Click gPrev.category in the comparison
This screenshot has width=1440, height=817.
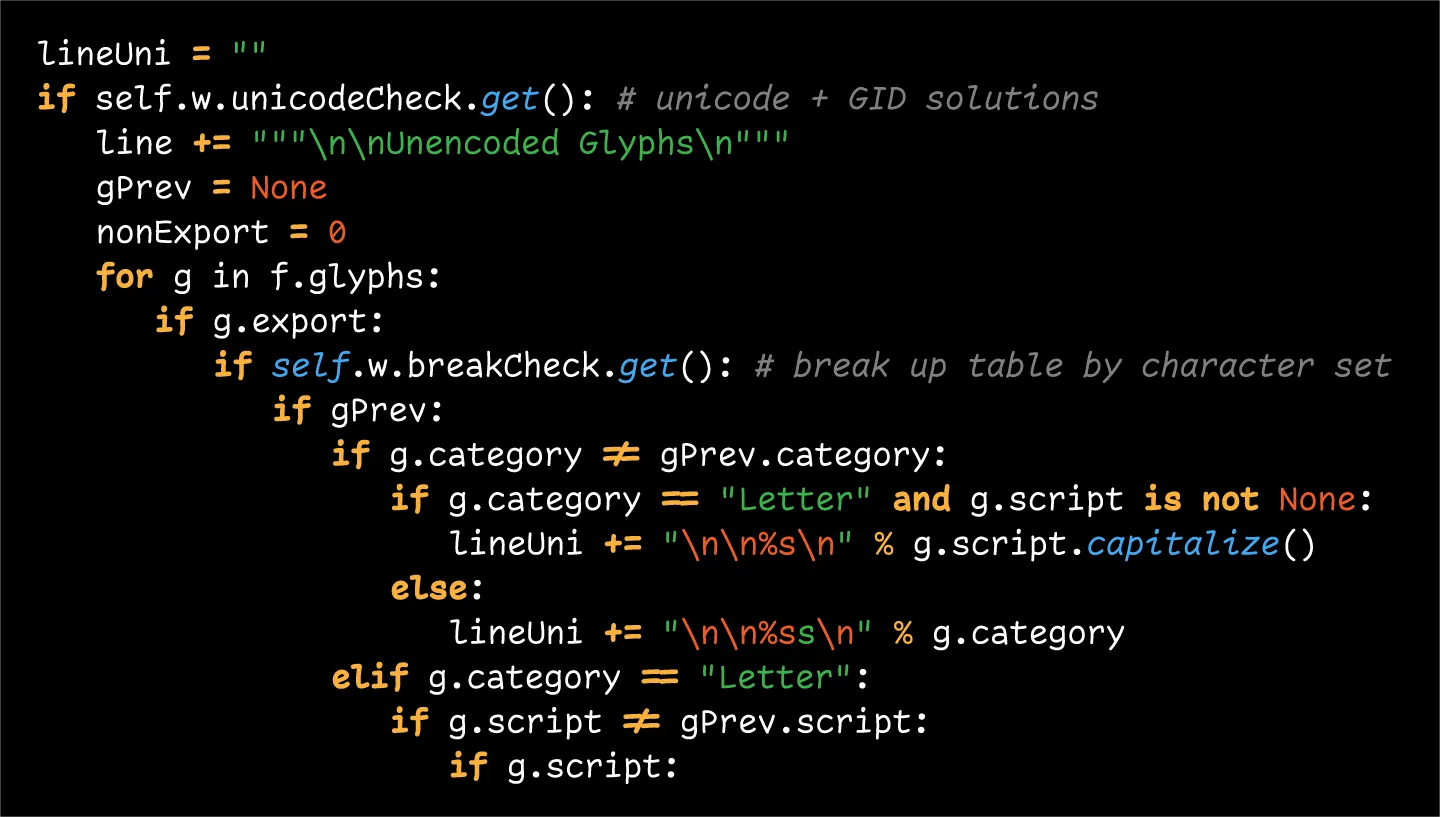[802, 455]
